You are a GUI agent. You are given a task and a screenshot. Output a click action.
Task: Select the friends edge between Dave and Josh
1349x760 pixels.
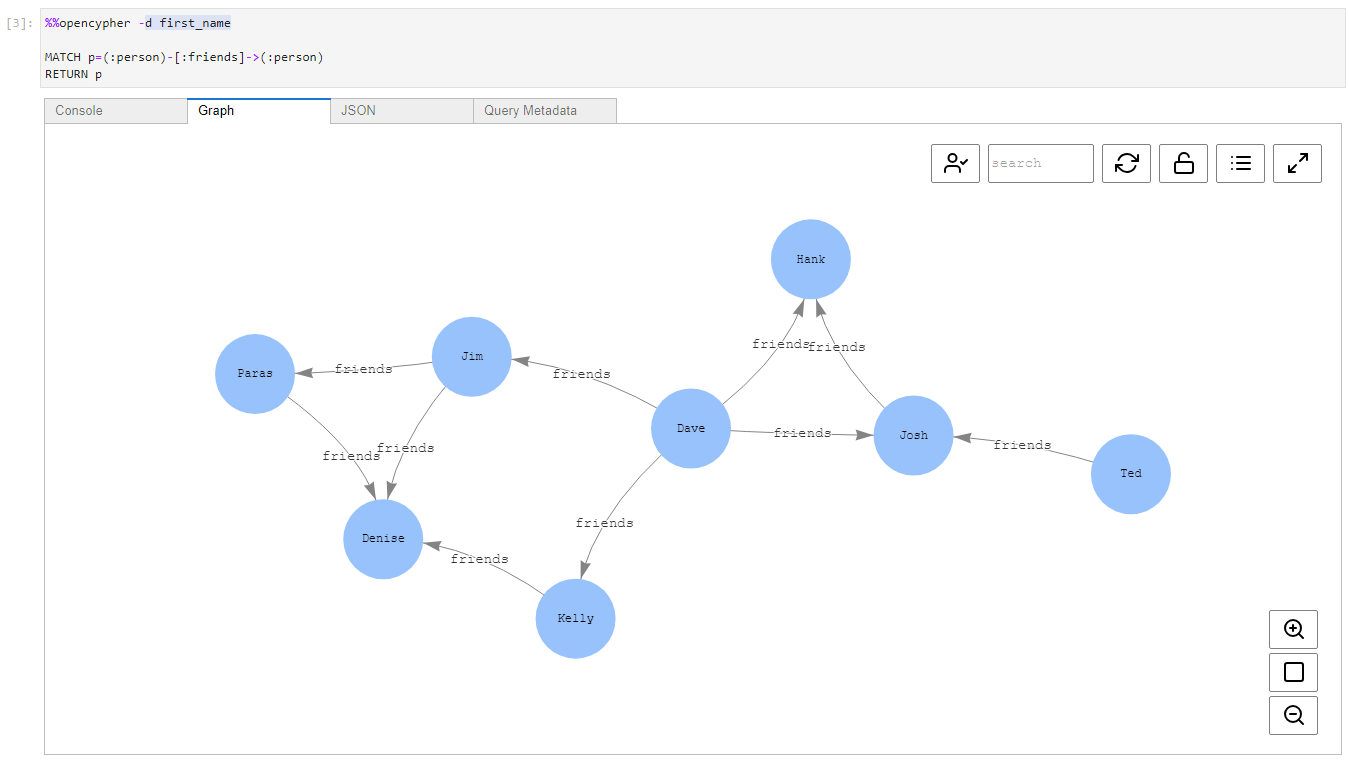(x=803, y=433)
